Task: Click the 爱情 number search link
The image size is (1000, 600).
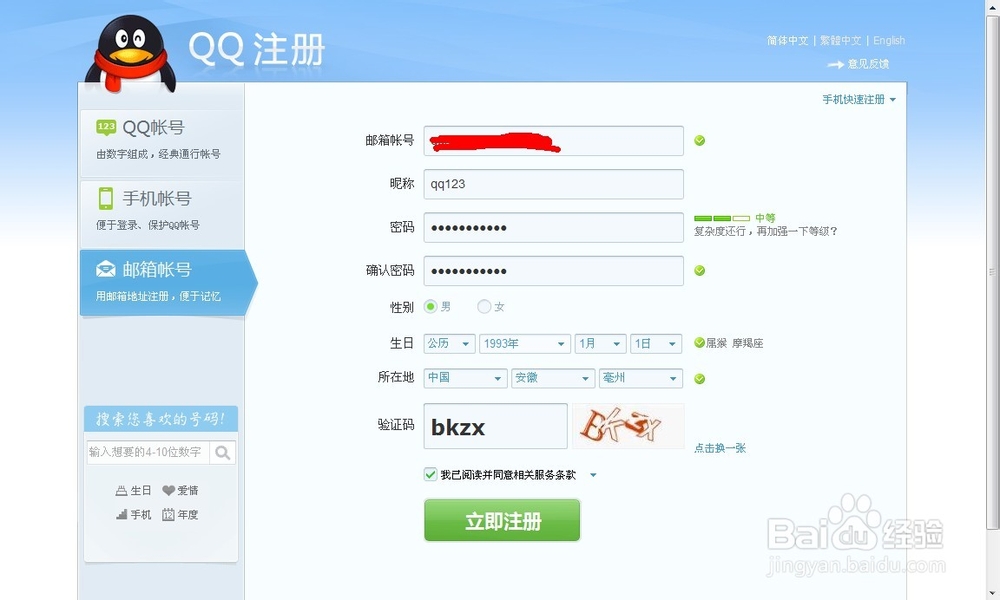Action: click(x=188, y=490)
